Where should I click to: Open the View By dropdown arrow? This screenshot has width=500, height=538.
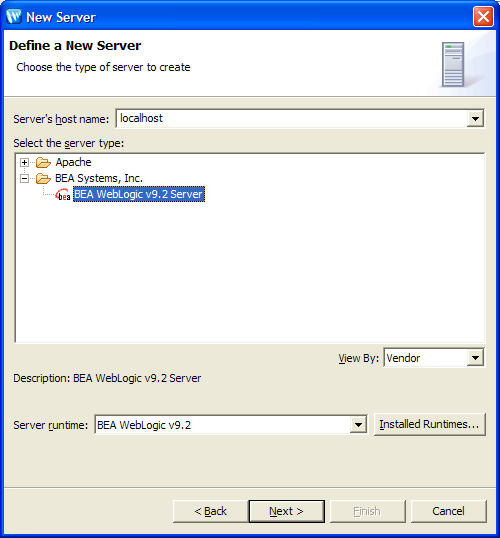(475, 358)
